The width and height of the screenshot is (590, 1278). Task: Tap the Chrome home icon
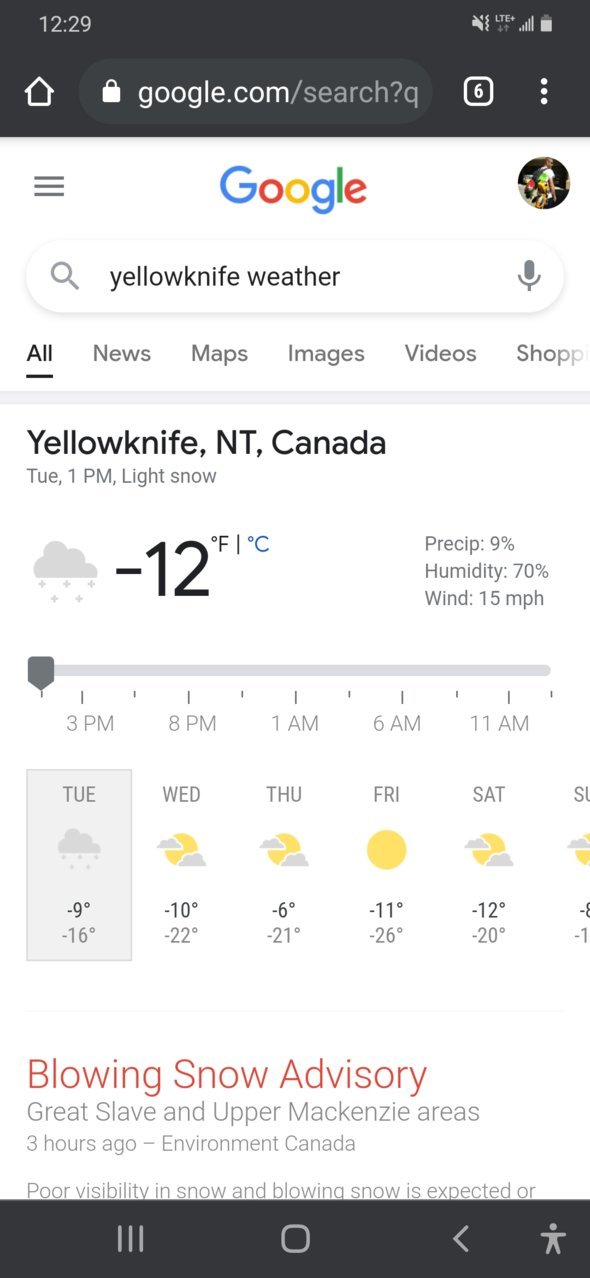point(39,93)
